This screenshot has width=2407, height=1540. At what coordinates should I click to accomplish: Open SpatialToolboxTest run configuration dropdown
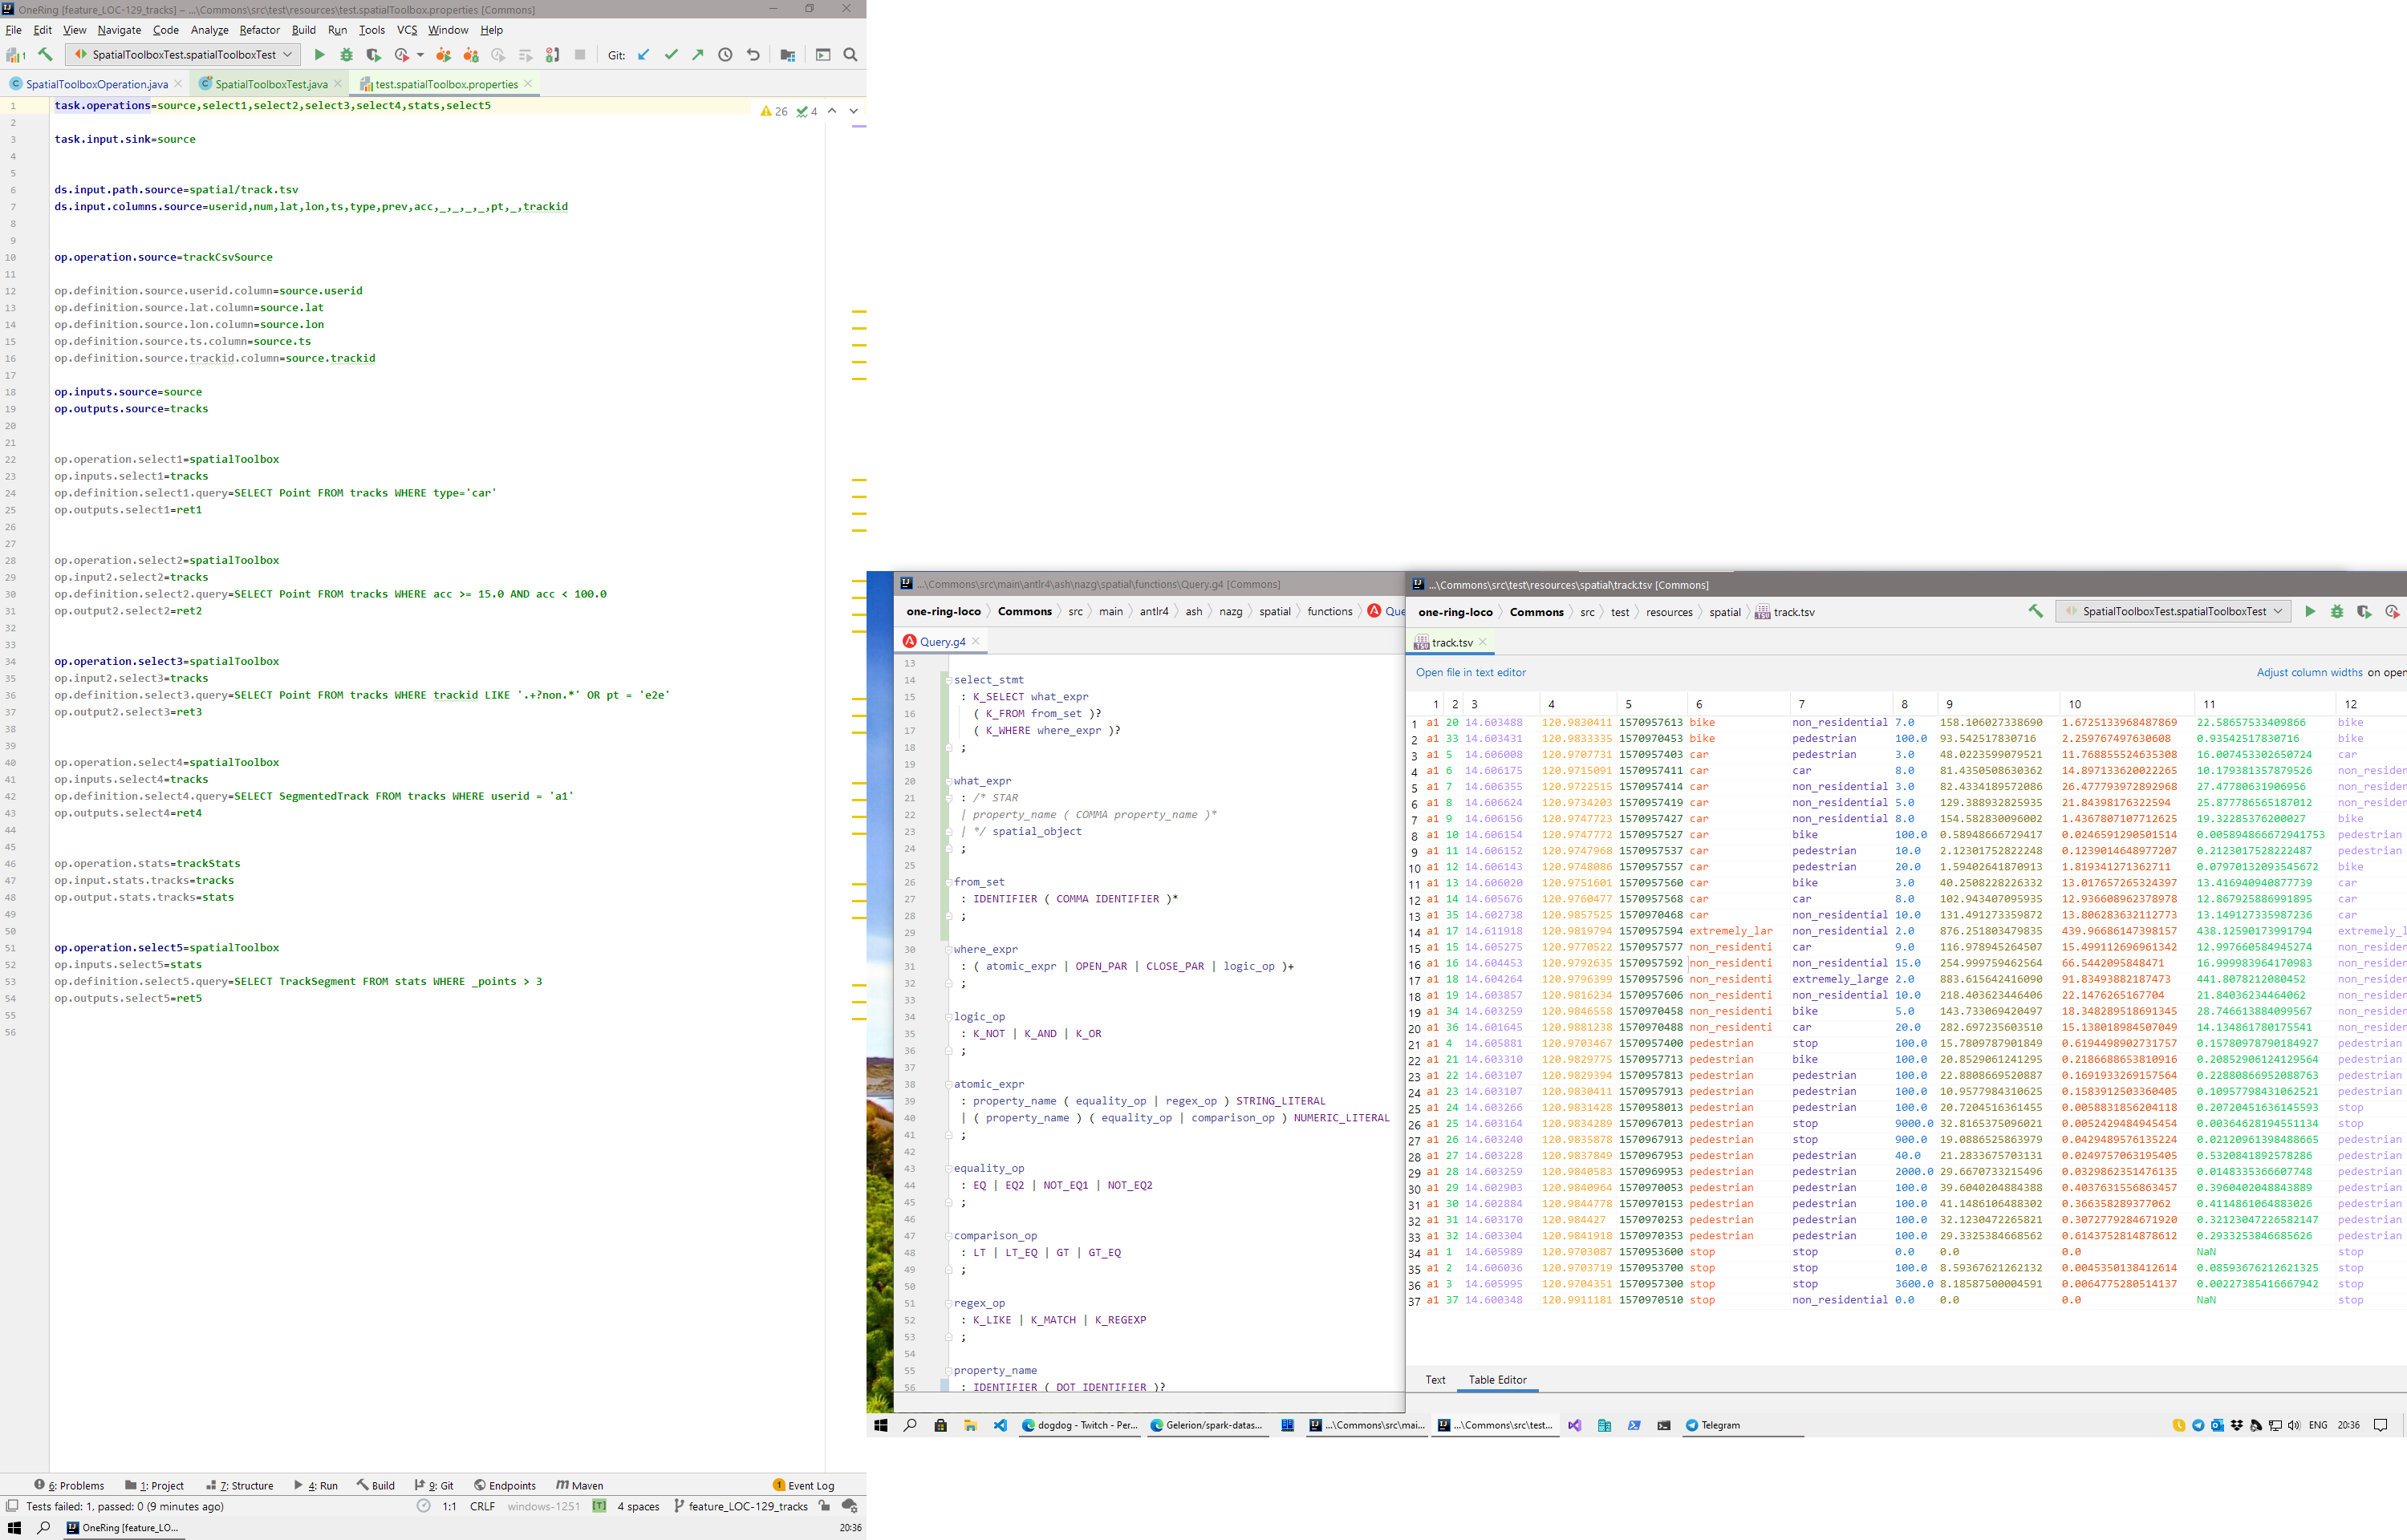point(183,55)
